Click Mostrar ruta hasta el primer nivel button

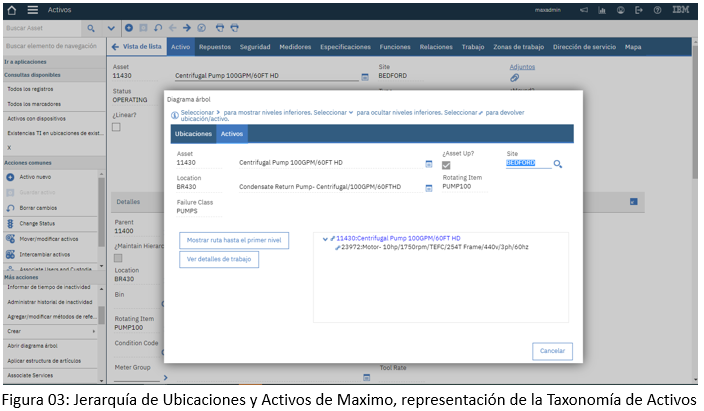point(234,241)
